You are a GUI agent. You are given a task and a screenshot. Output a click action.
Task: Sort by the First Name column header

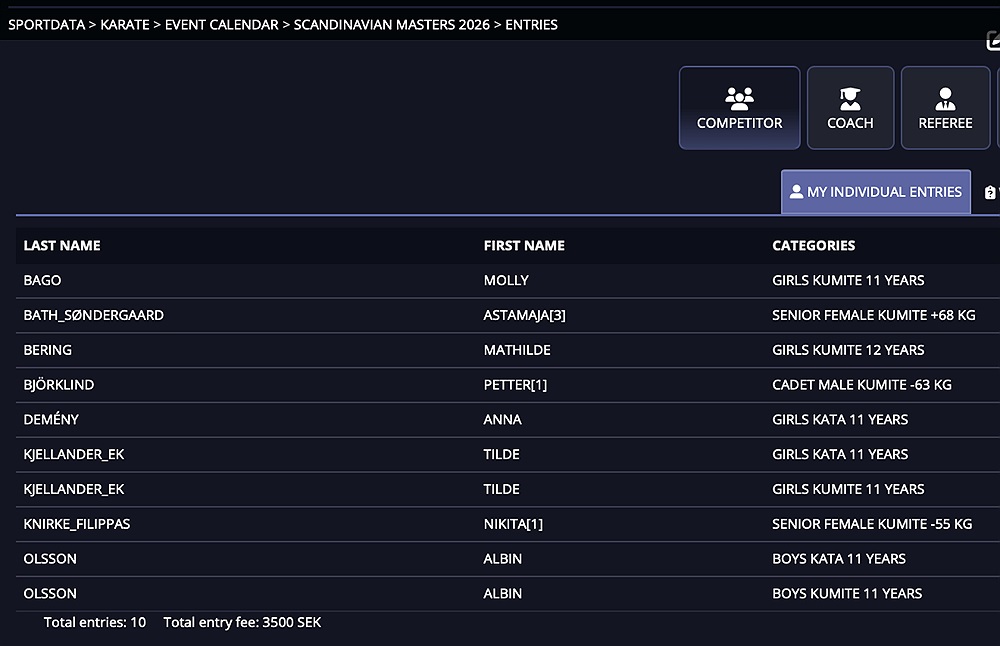click(524, 245)
